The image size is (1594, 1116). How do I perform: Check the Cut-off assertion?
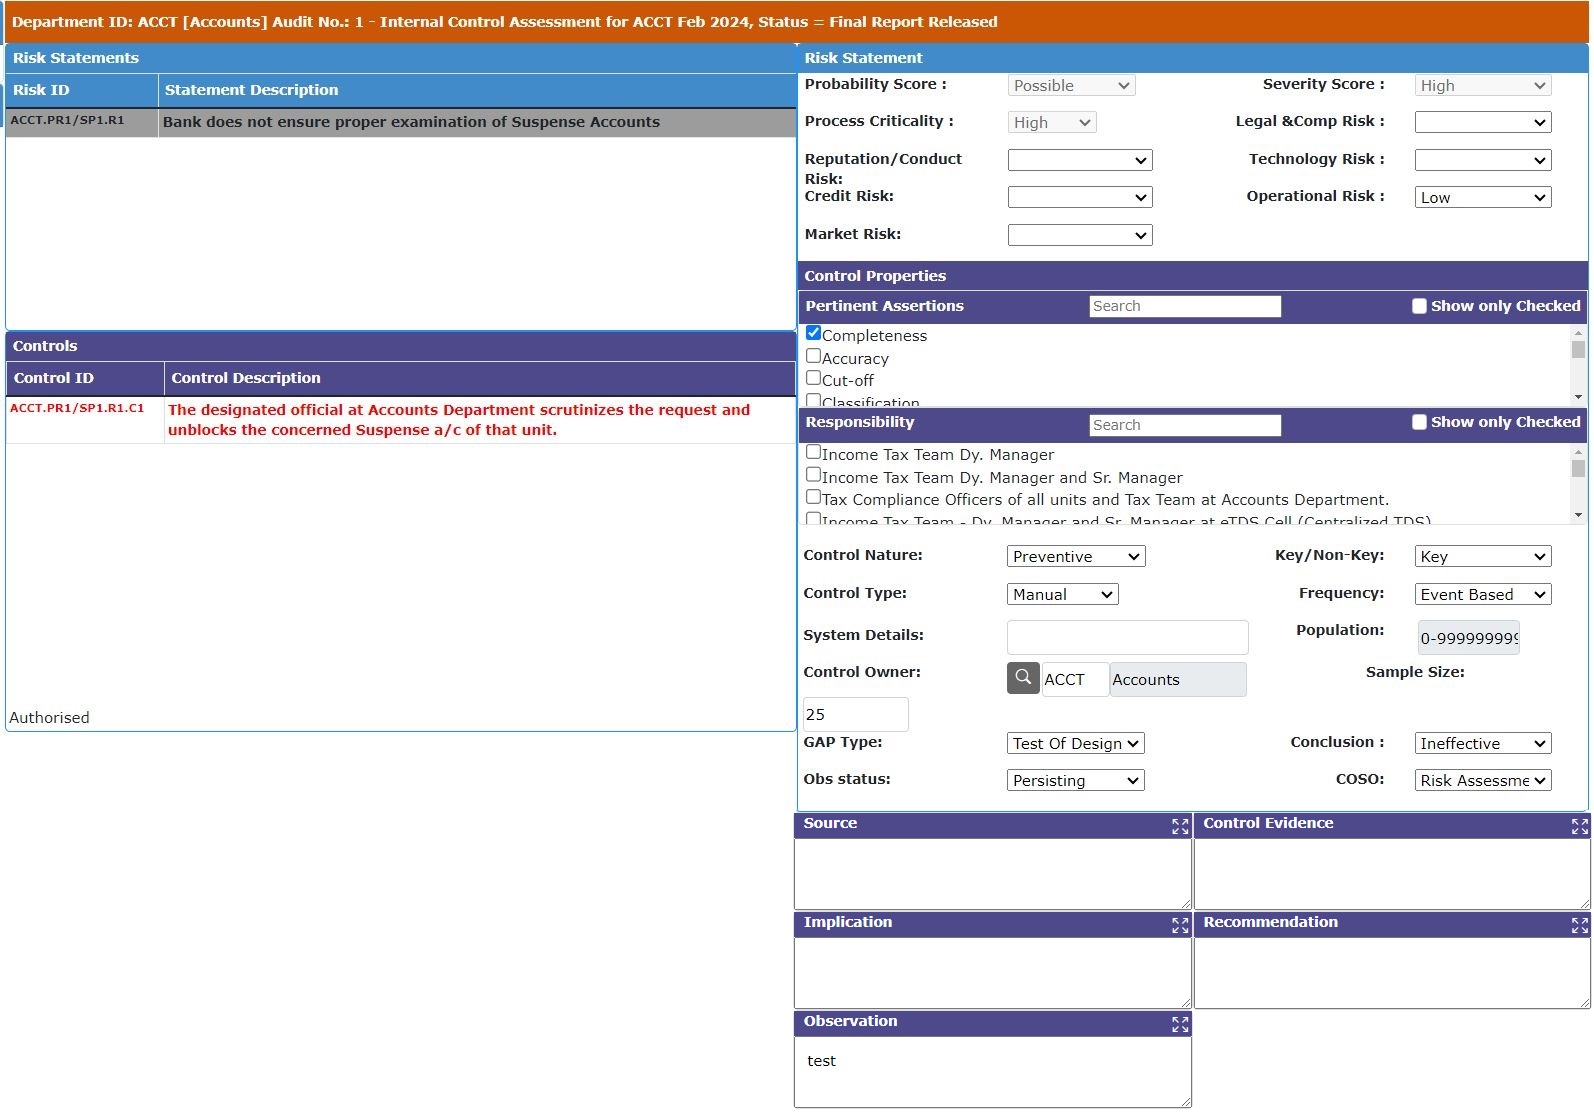[813, 378]
